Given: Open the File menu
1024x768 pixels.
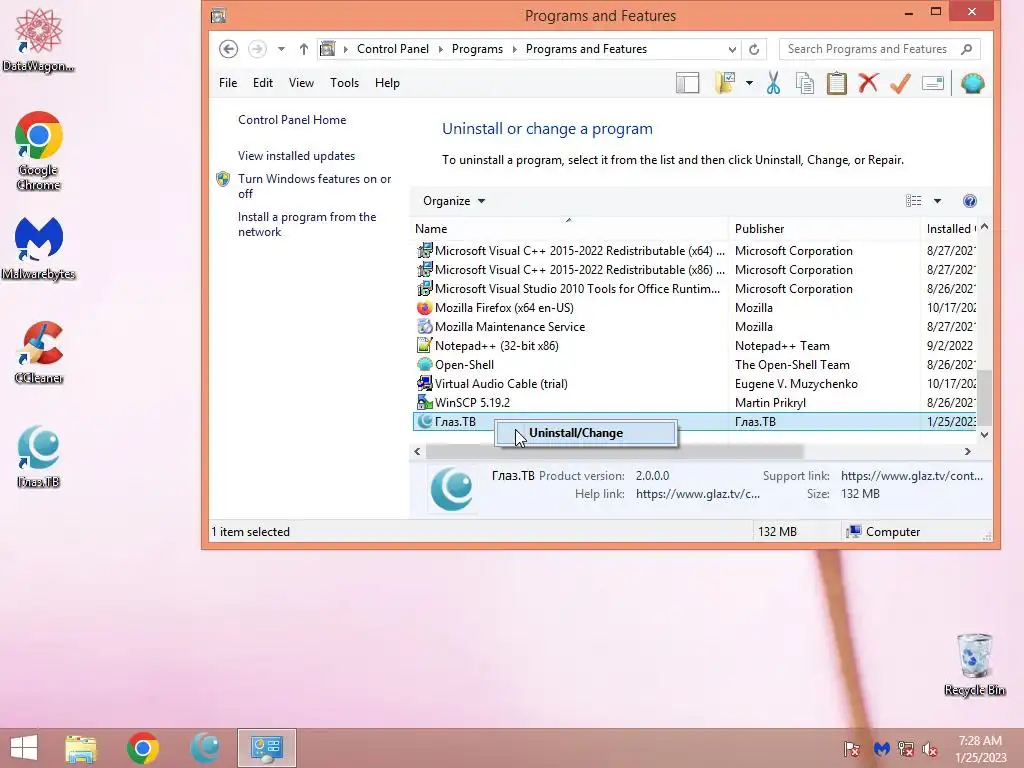Looking at the screenshot, I should (228, 83).
